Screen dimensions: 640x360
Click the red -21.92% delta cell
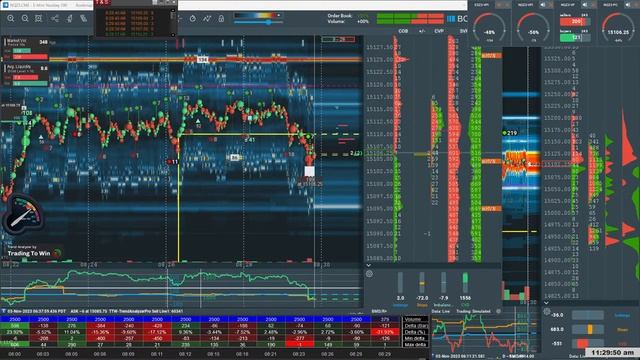click(x=385, y=332)
